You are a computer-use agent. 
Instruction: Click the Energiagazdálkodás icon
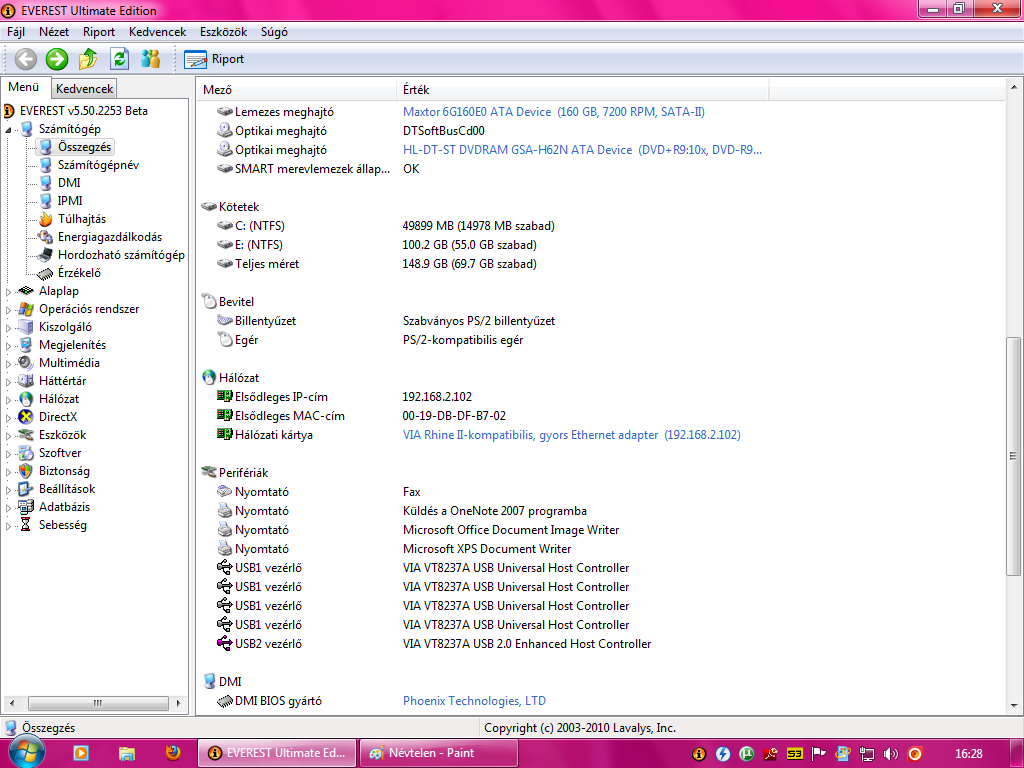[46, 237]
